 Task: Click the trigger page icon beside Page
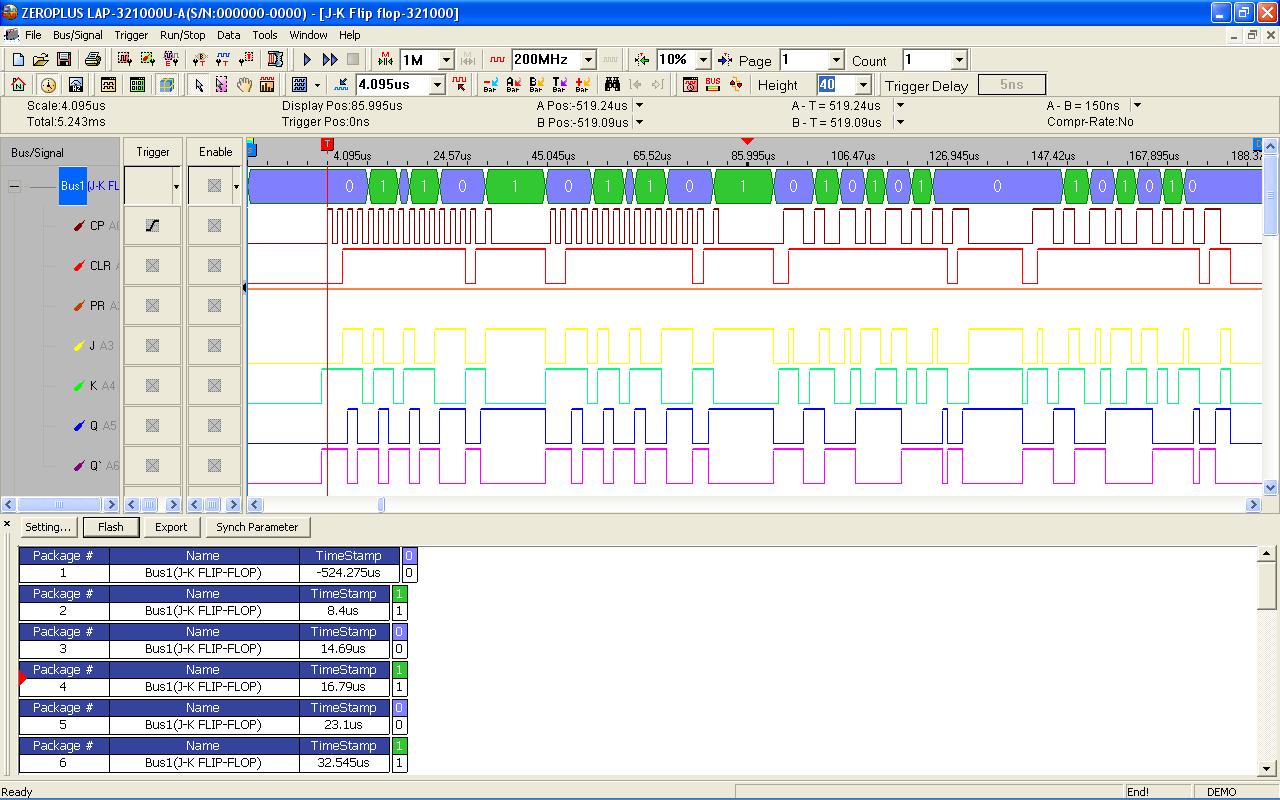tap(725, 60)
